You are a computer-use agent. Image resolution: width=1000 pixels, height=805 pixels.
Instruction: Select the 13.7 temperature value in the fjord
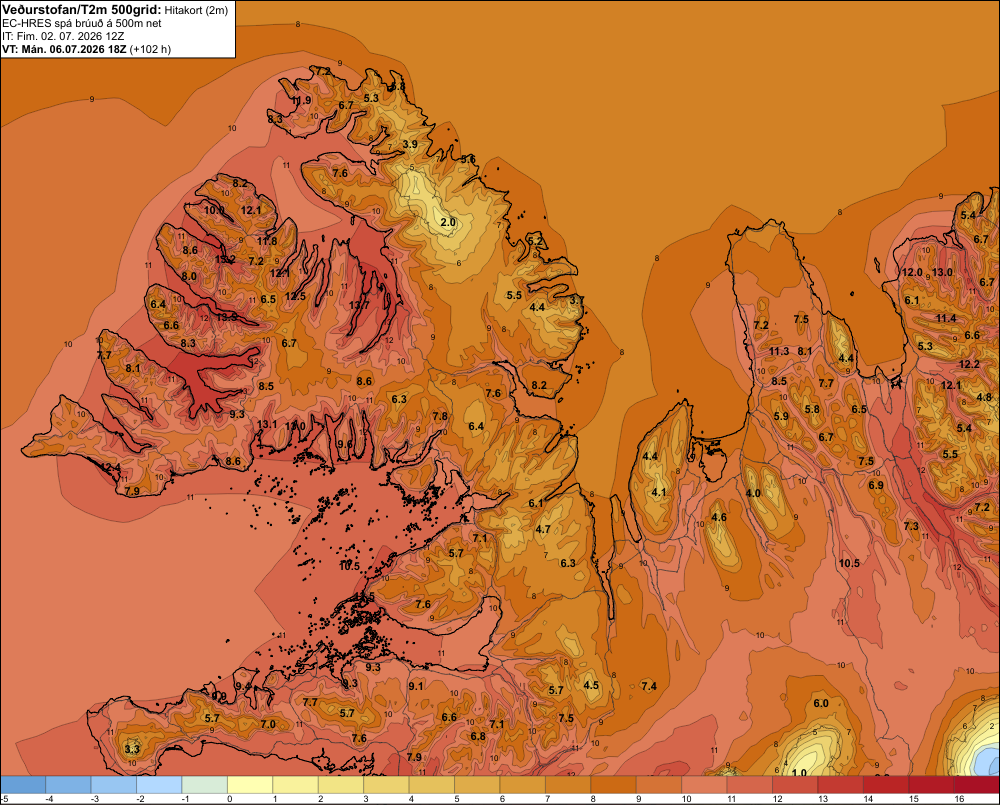coord(359,305)
